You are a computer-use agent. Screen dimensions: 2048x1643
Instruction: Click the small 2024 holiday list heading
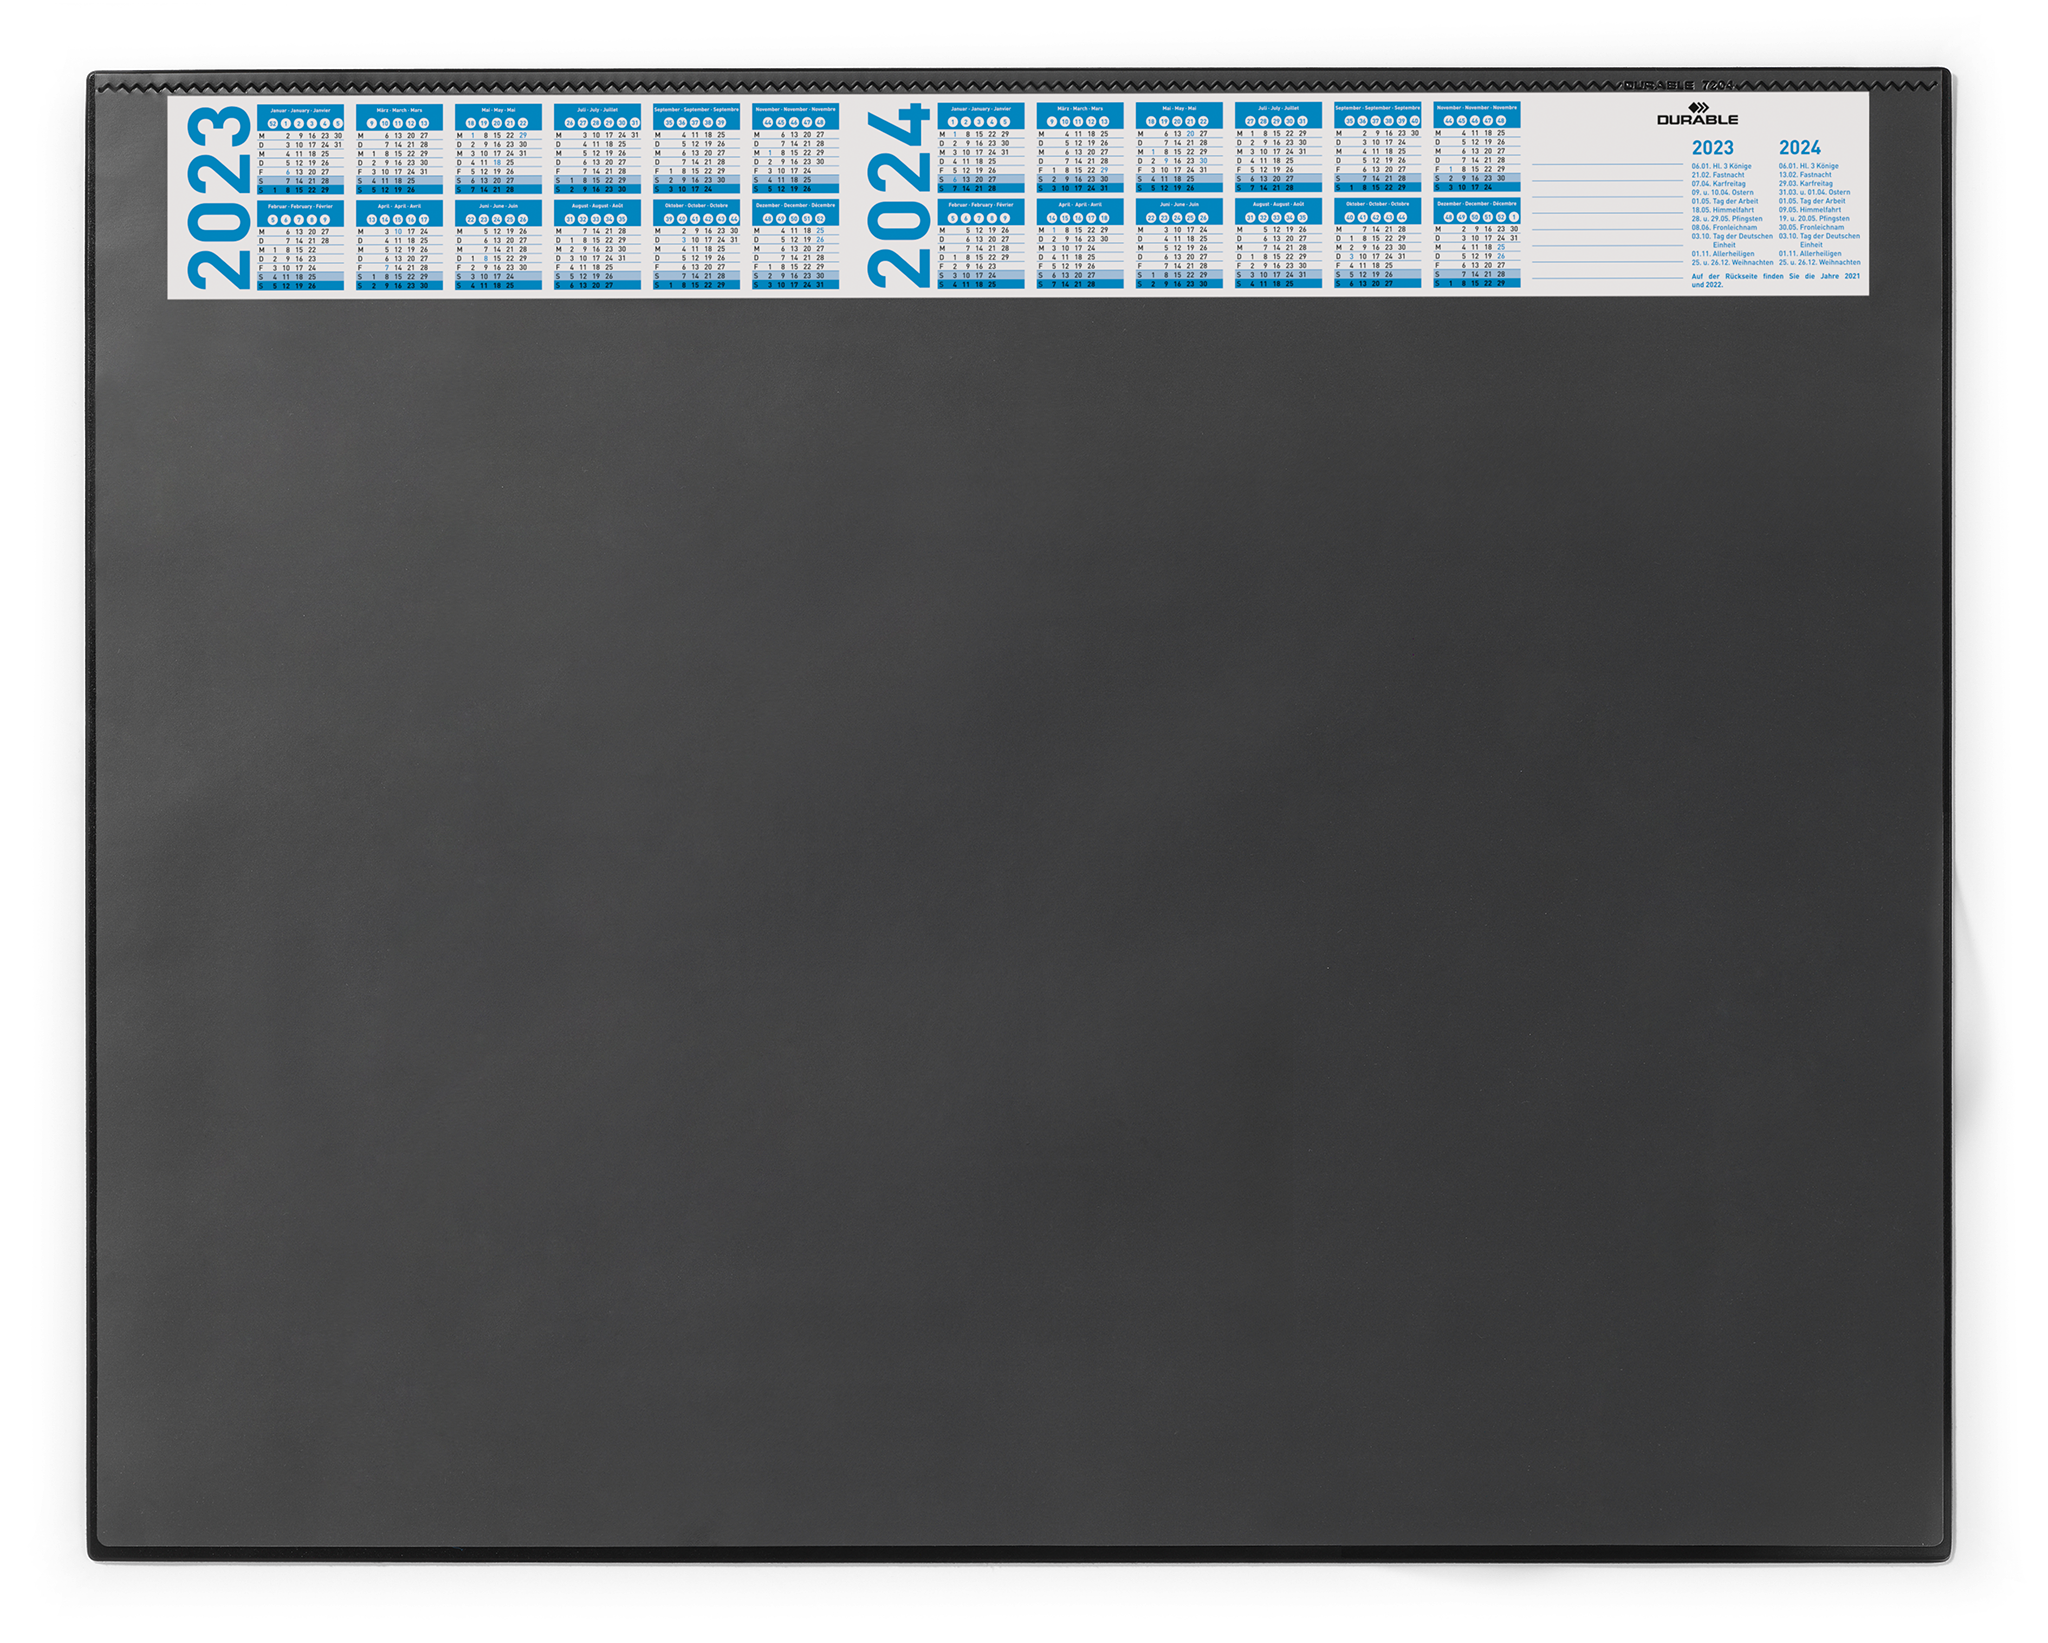[1799, 148]
